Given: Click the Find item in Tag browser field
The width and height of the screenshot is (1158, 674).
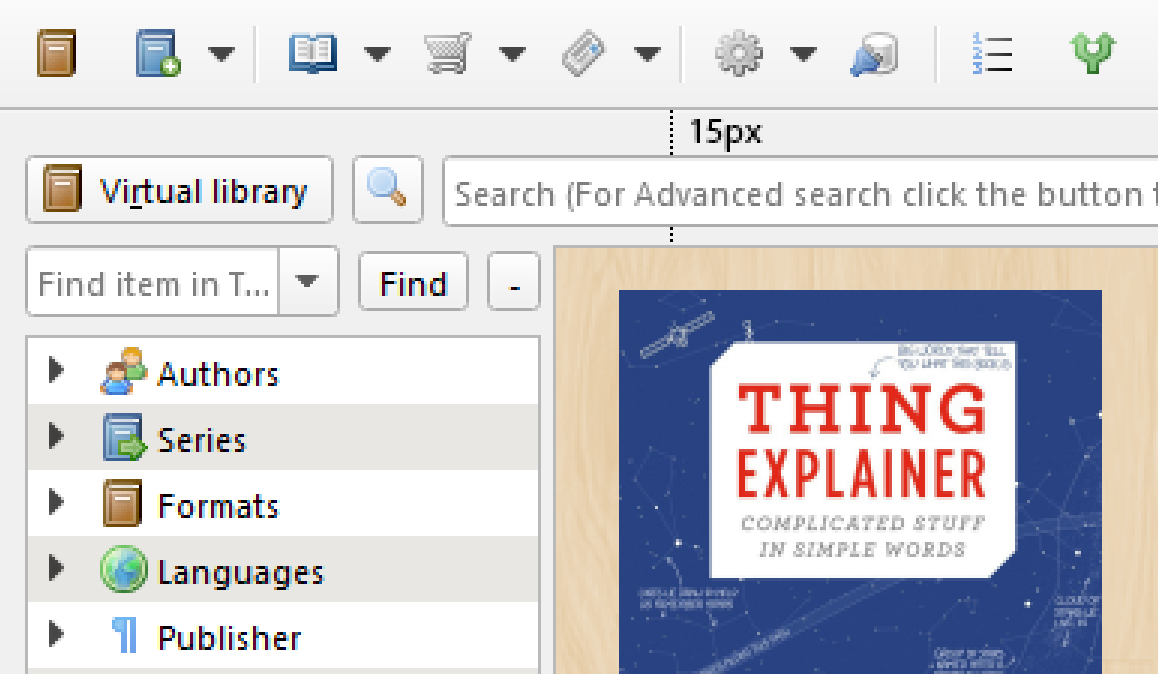Looking at the screenshot, I should tap(153, 282).
